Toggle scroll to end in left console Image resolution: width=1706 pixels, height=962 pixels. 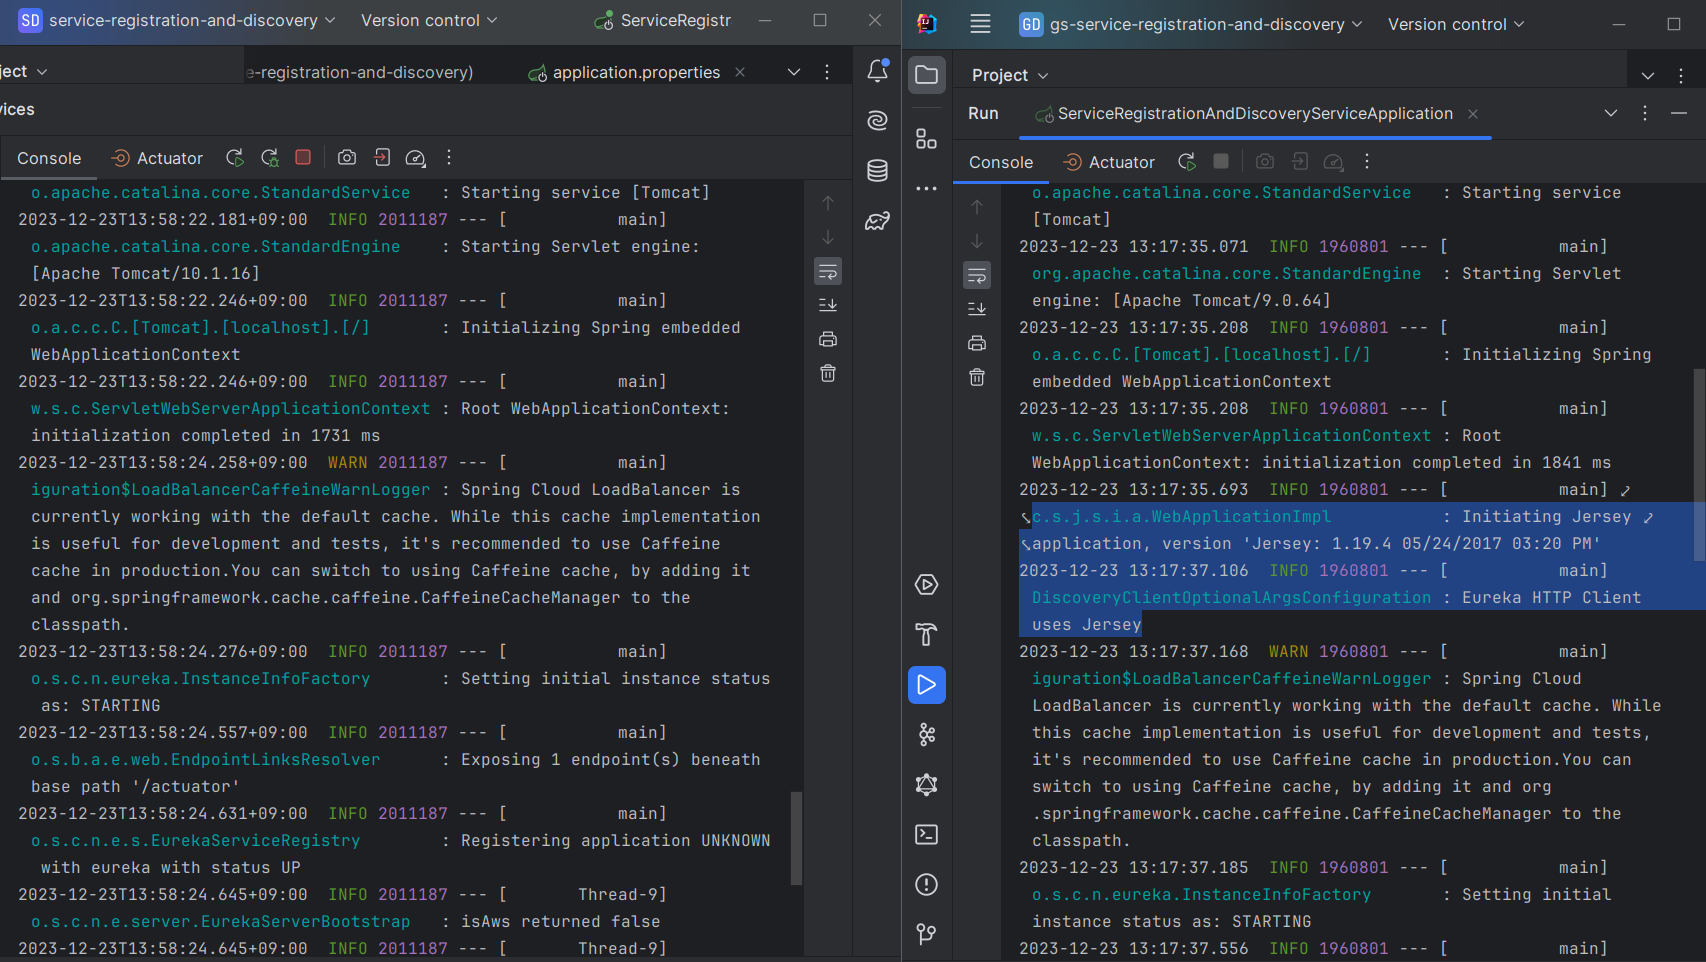point(828,305)
